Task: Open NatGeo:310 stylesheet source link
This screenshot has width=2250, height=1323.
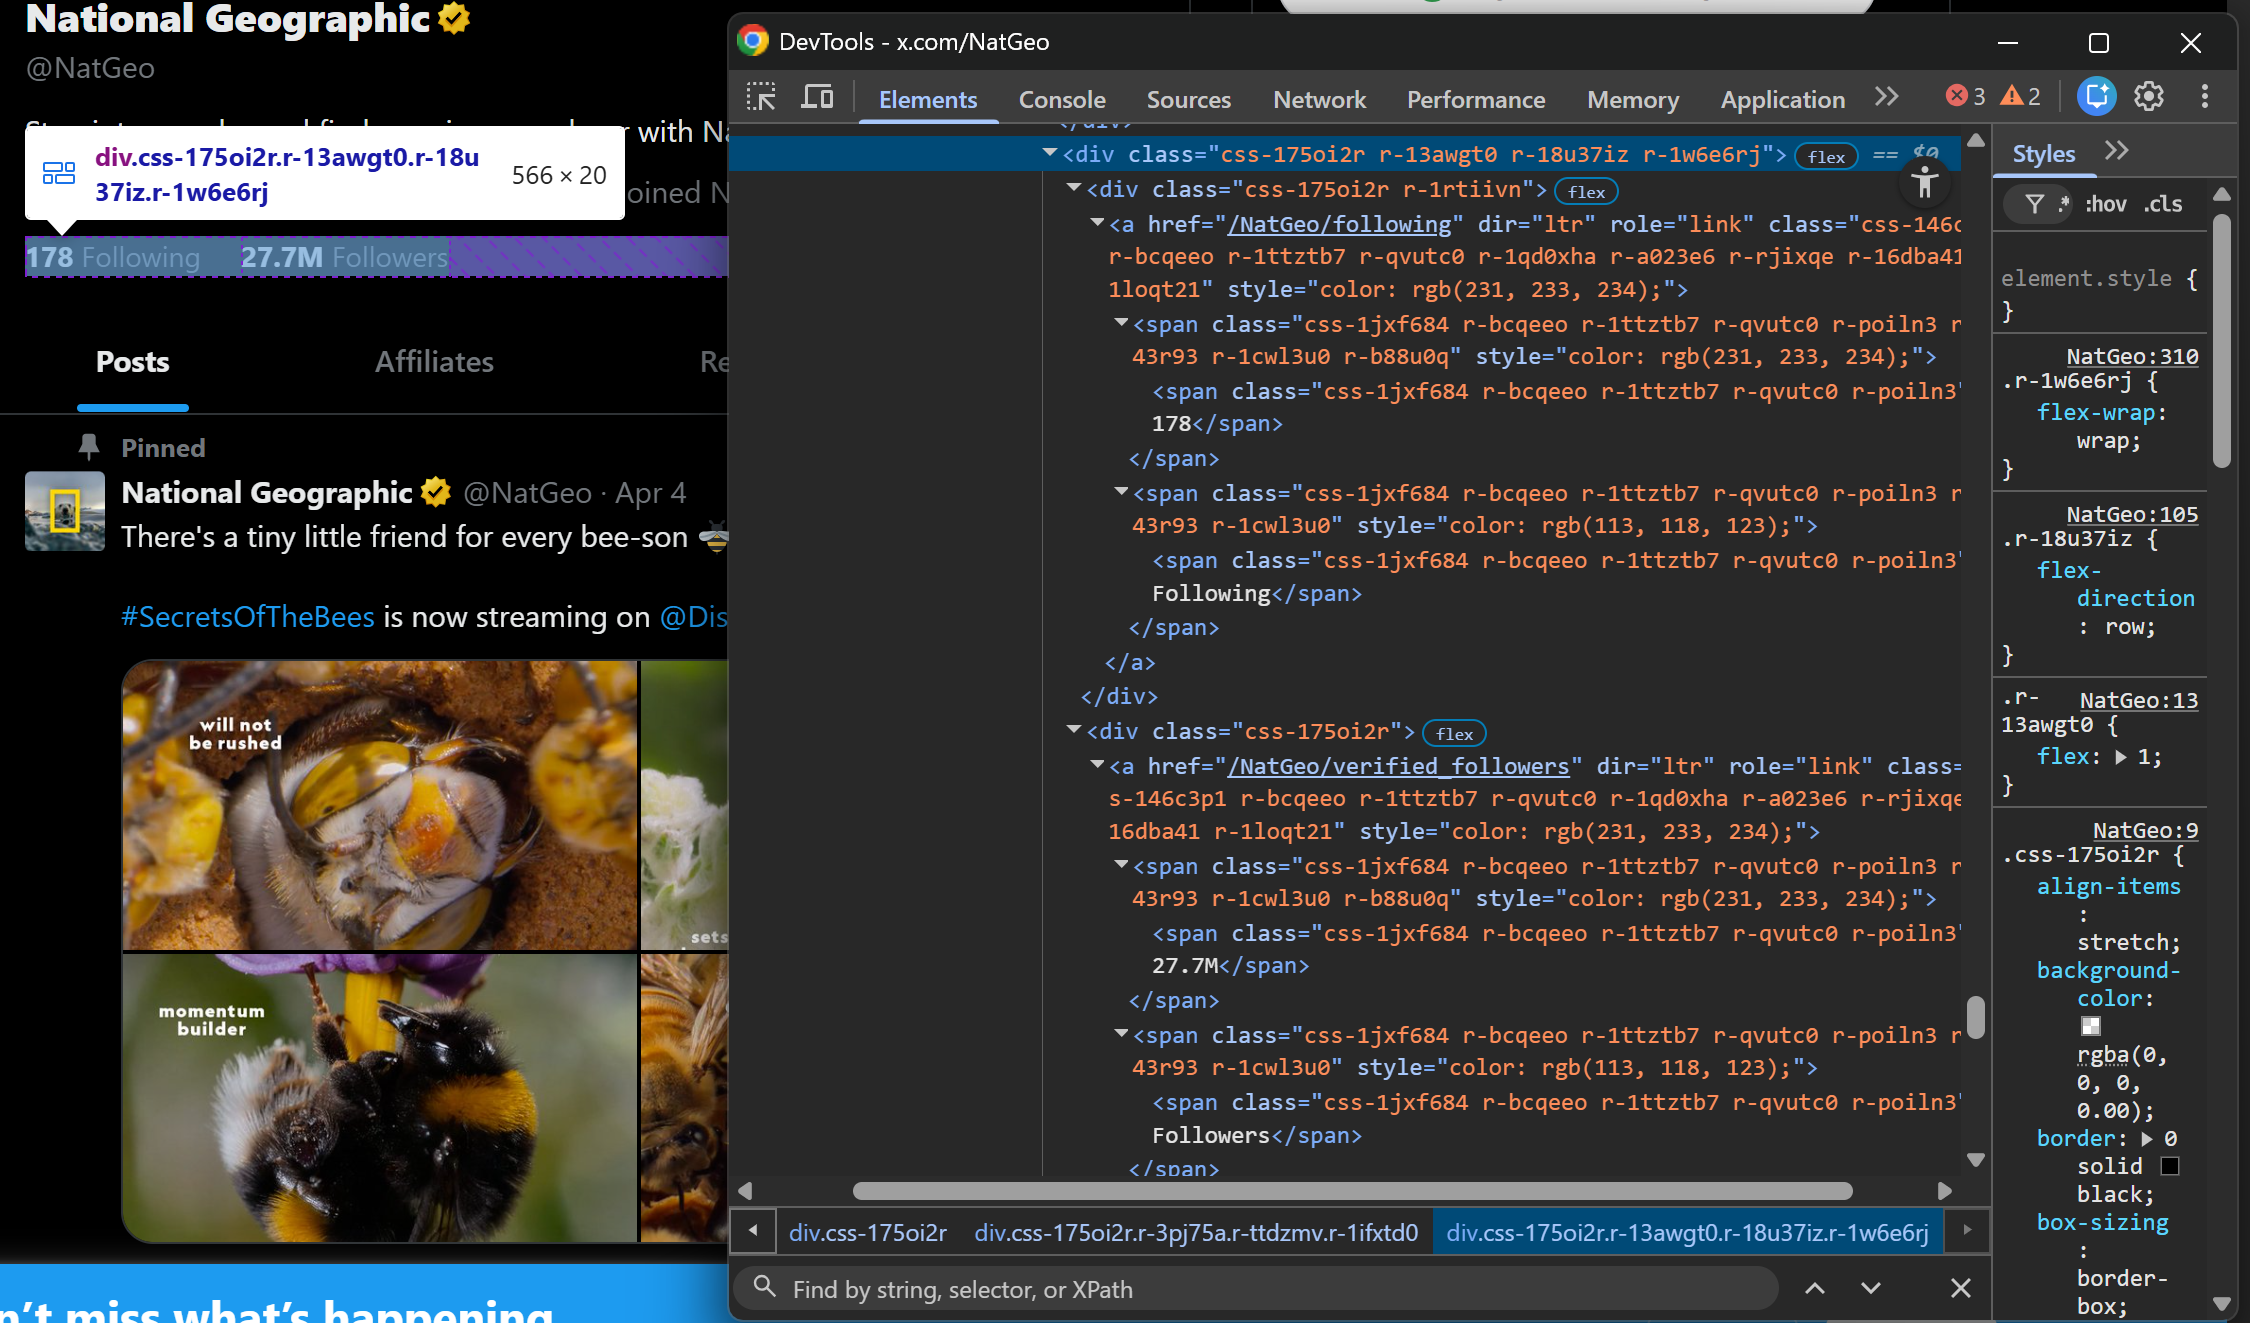Action: [2132, 356]
